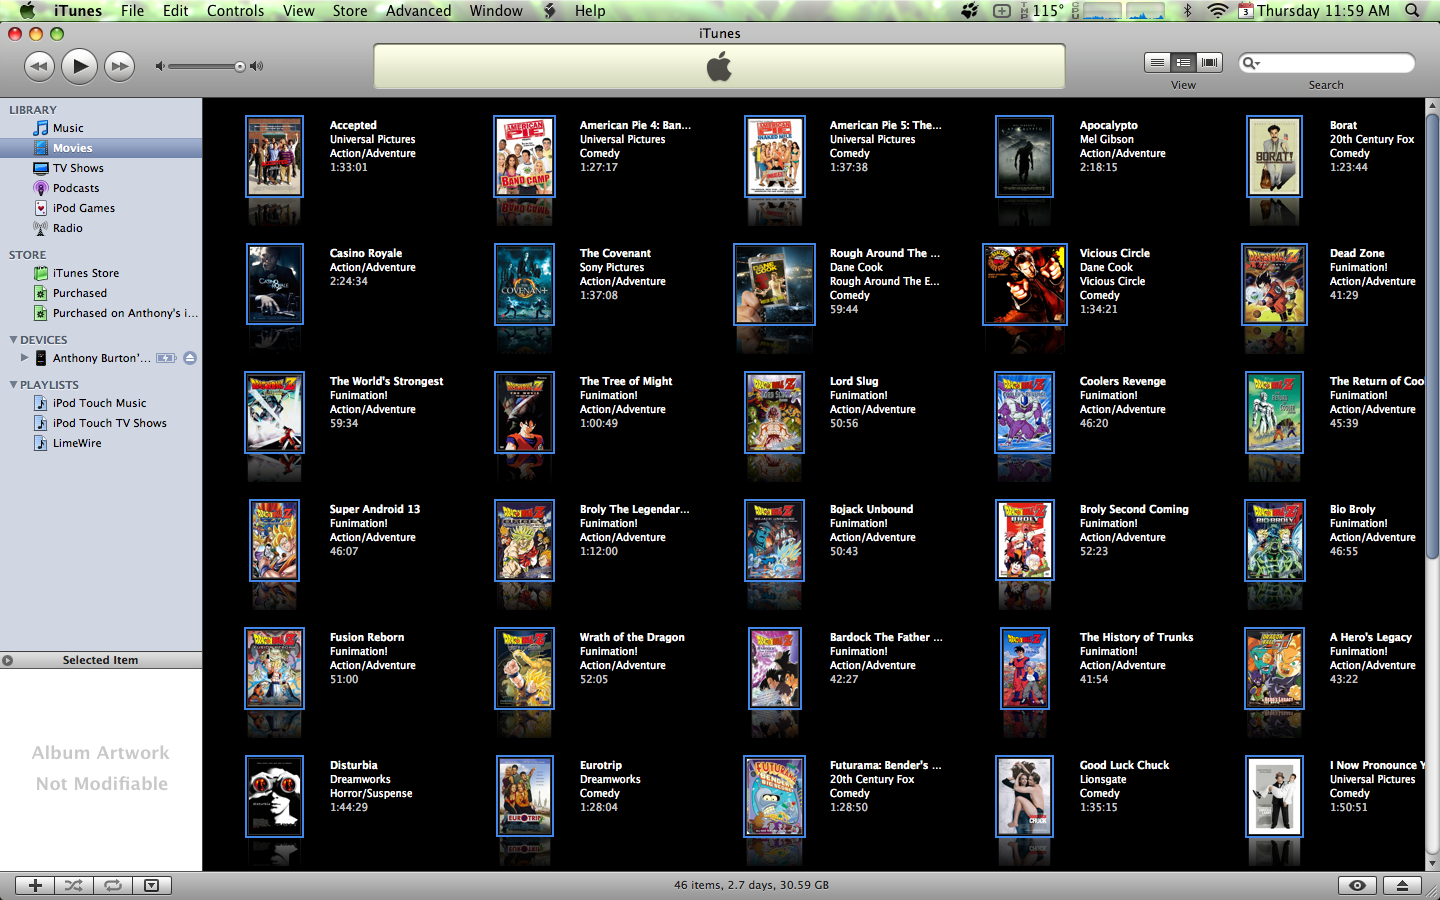Expand Anthony Burton's iPod device
The height and width of the screenshot is (900, 1440).
point(24,357)
